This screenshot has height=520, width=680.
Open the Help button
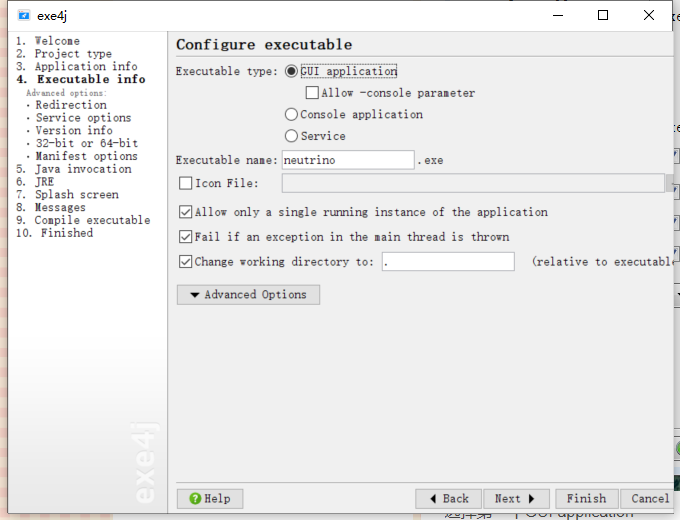click(x=210, y=498)
